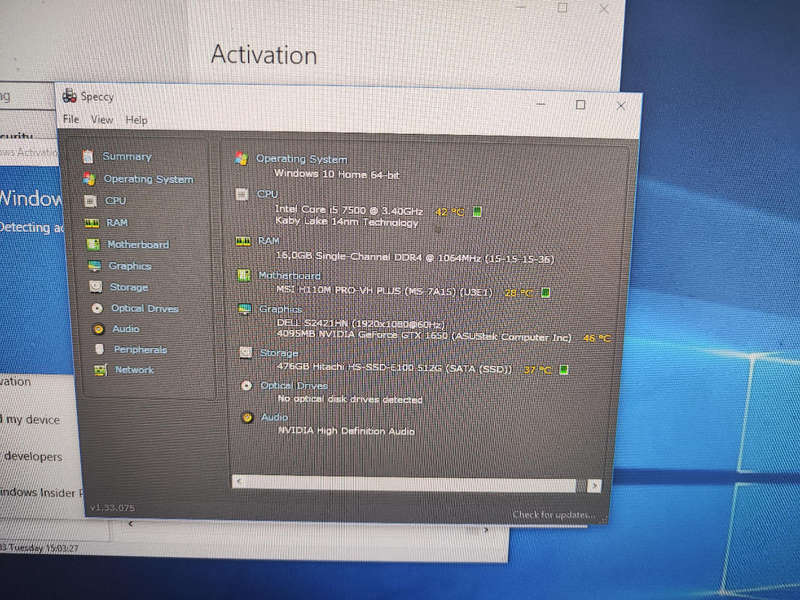Select the text 'Kaby Lake 14nm Technology'
Viewport: 800px width, 600px height.
tap(347, 221)
